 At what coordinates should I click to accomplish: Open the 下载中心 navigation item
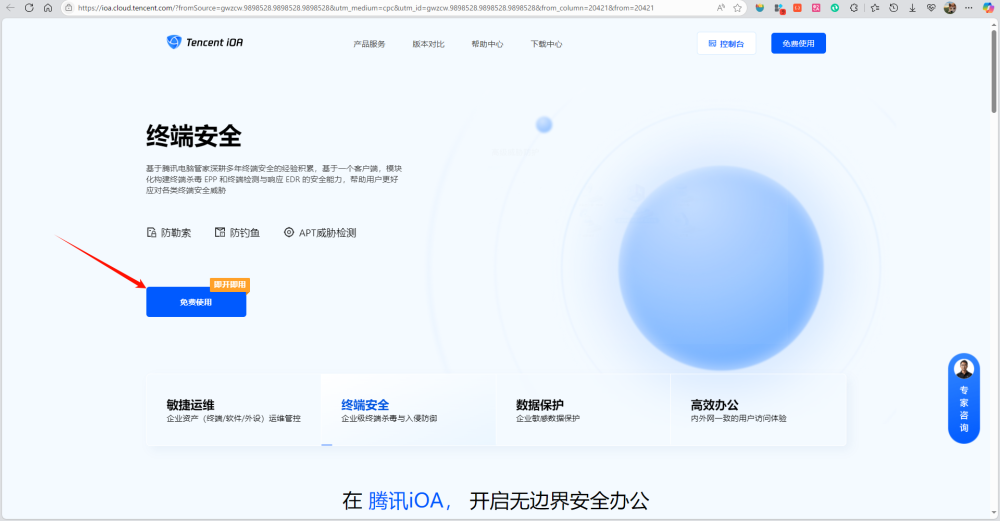point(547,44)
